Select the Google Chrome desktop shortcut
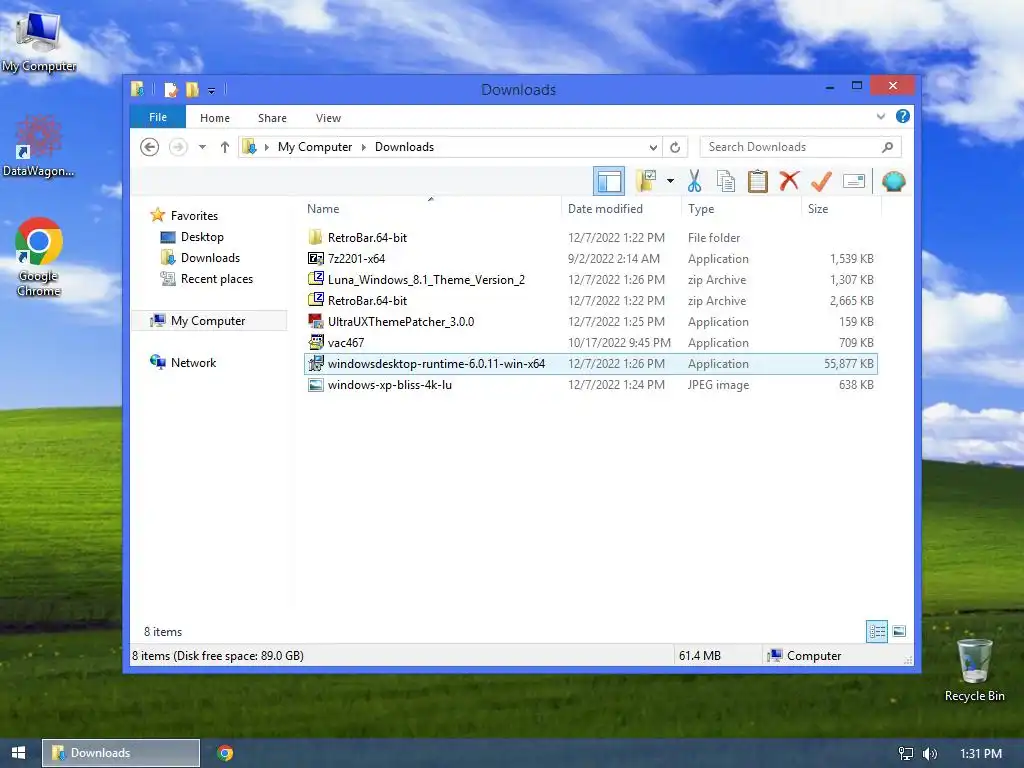The height and width of the screenshot is (768, 1024). (x=39, y=257)
